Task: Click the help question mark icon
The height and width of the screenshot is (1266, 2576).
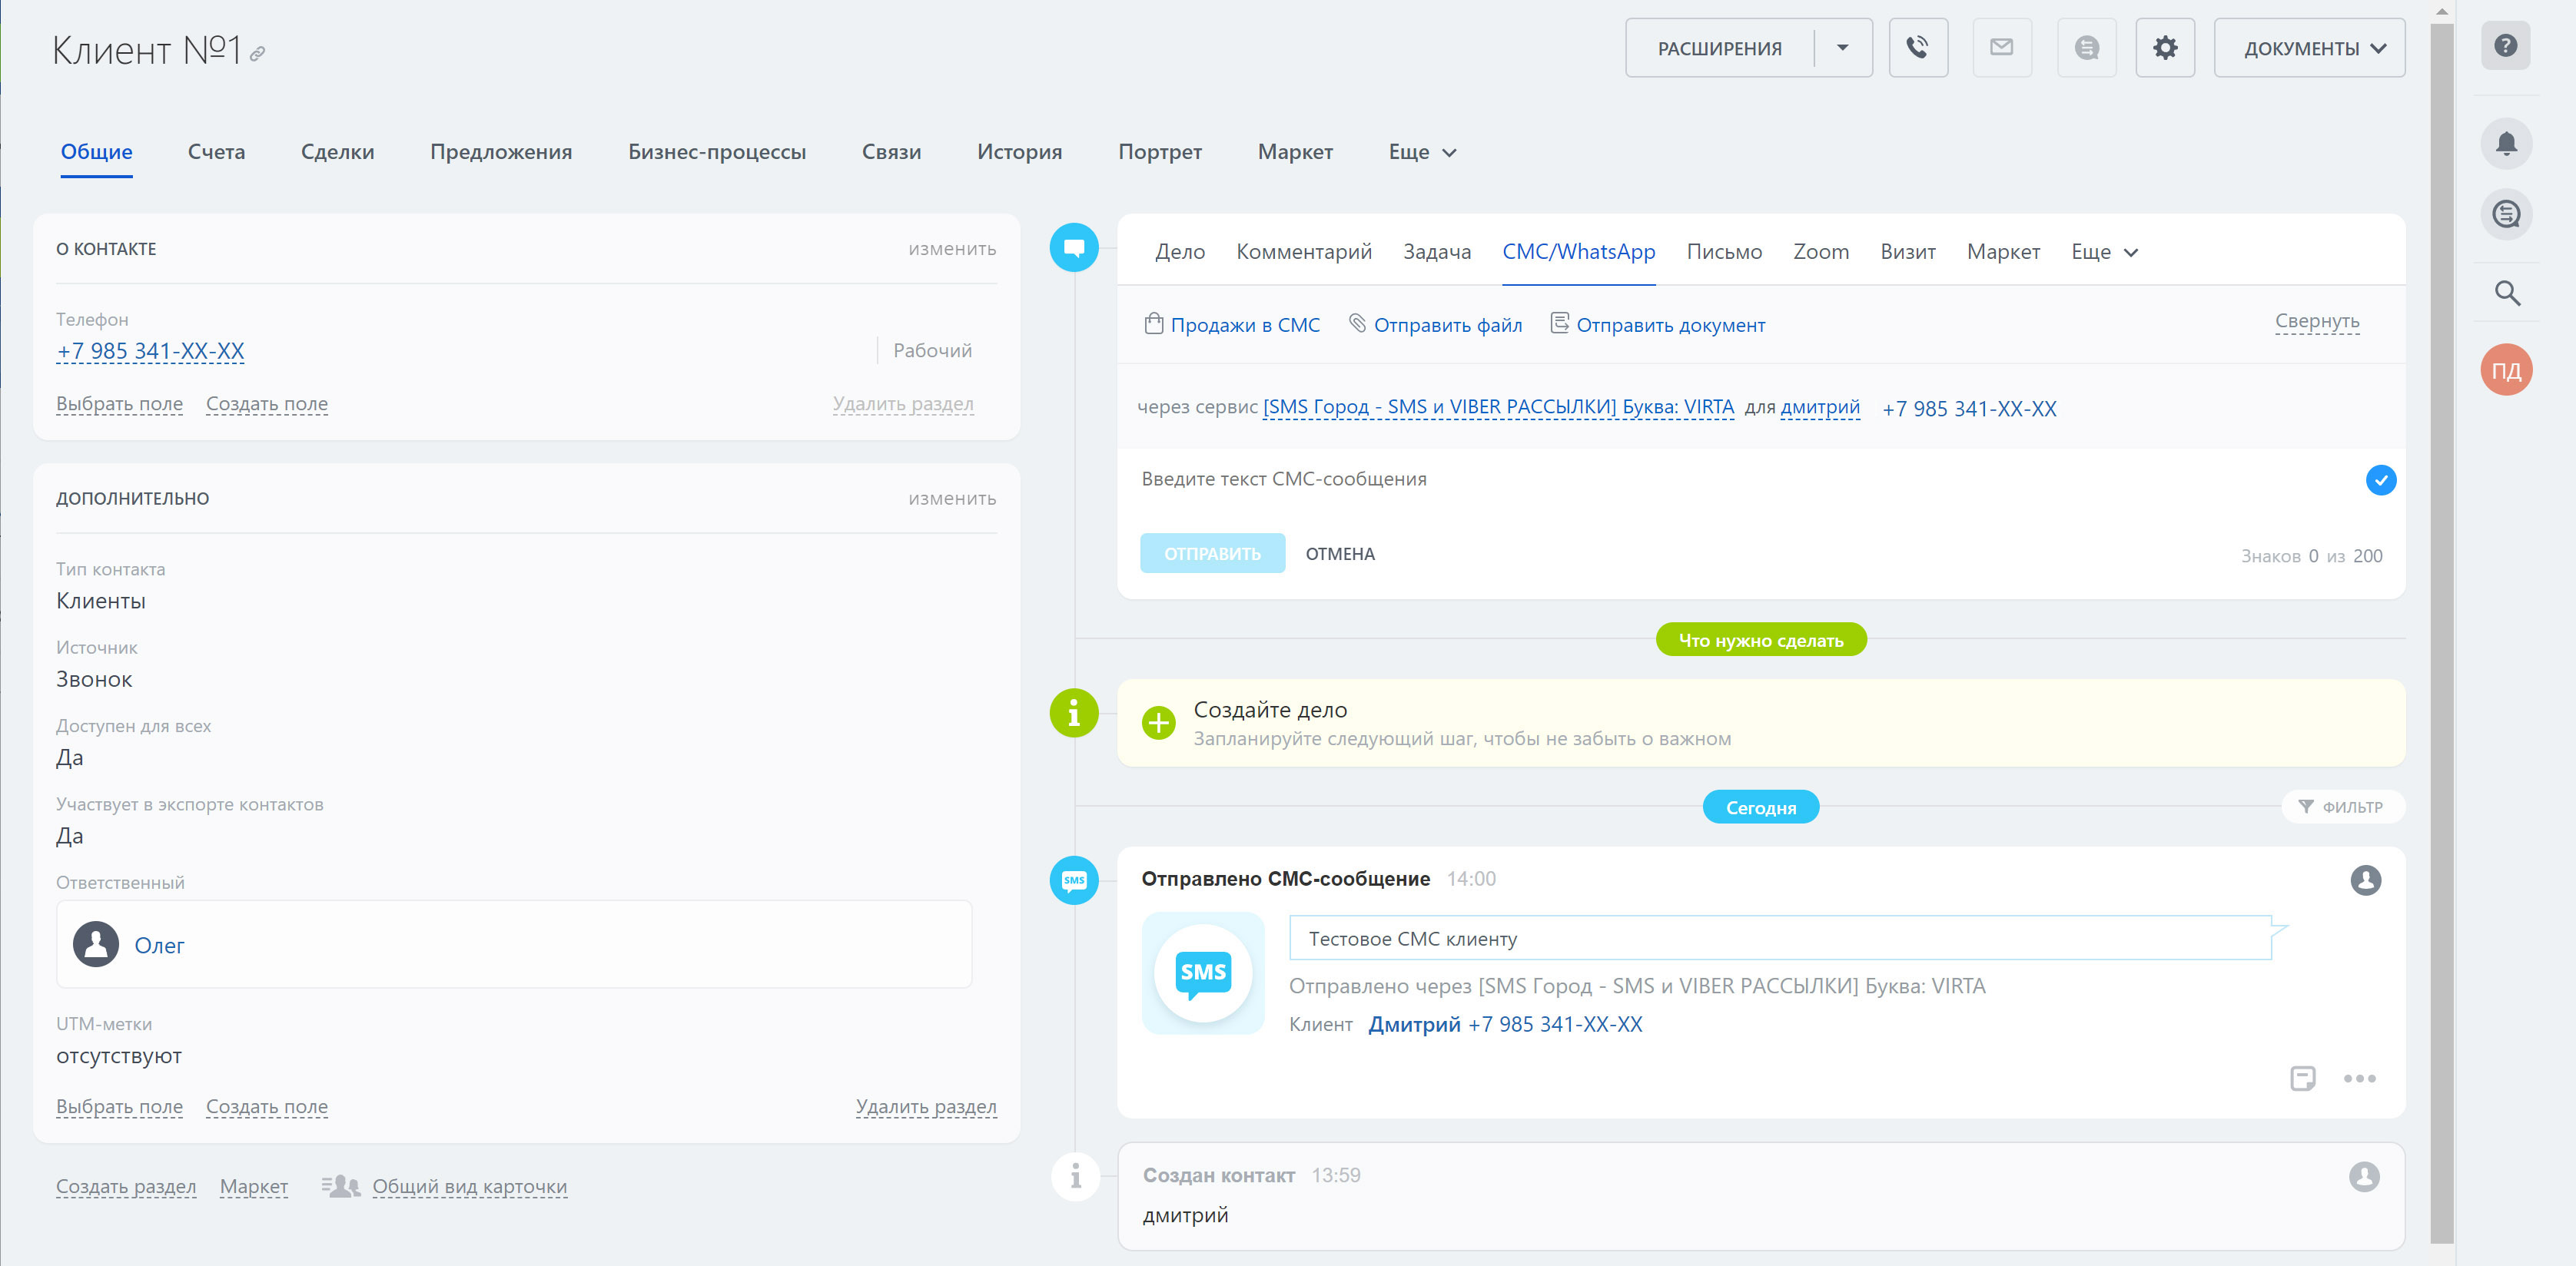Action: click(2504, 45)
